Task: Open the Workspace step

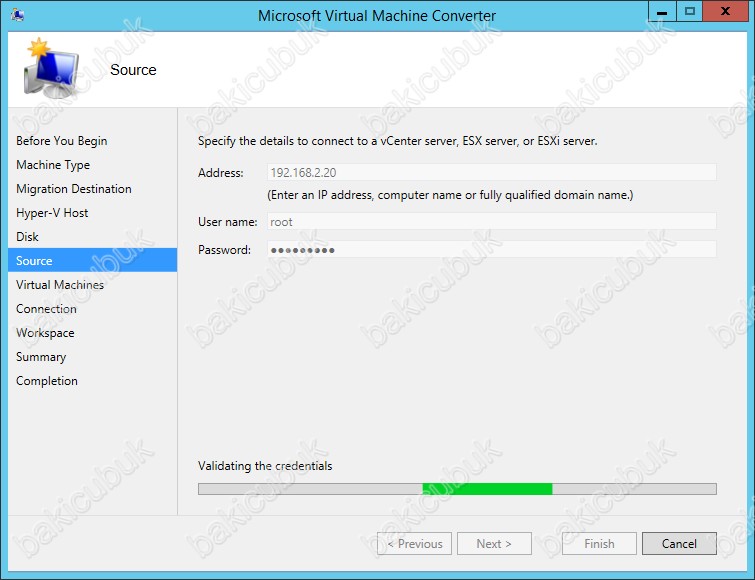Action: 45,333
